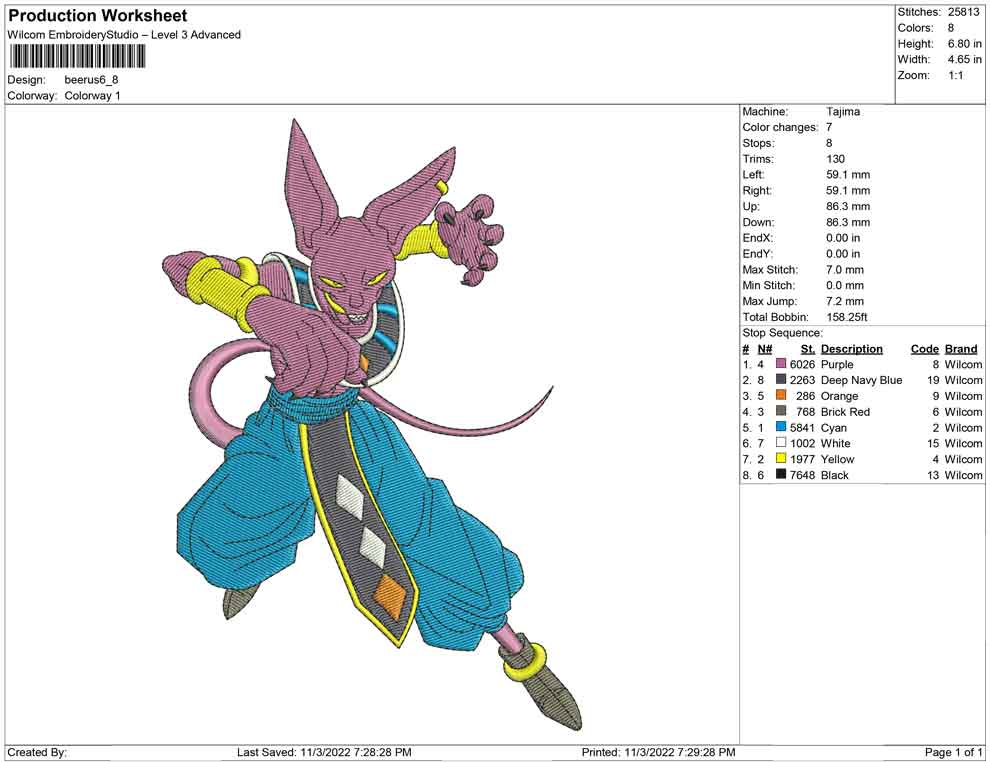990x762 pixels.
Task: Click the Total Bobbin value '158.25ft'
Action: click(x=847, y=317)
